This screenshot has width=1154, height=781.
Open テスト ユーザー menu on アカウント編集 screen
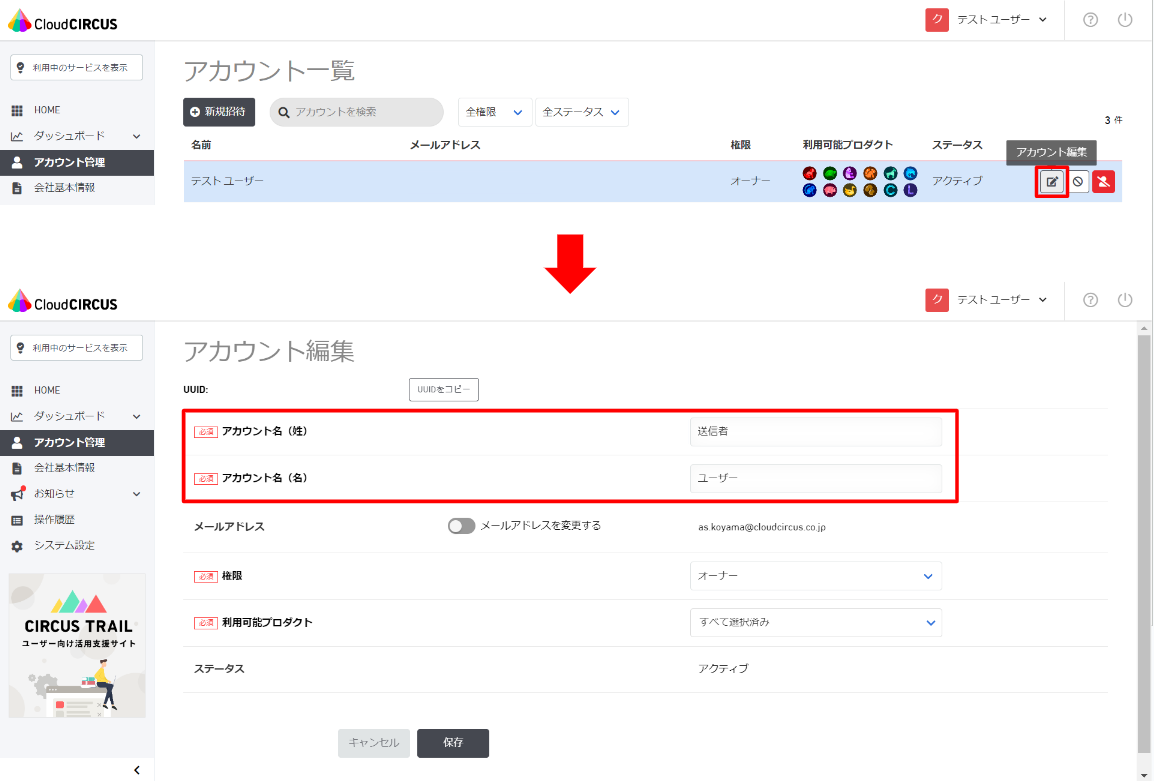[x=1002, y=300]
